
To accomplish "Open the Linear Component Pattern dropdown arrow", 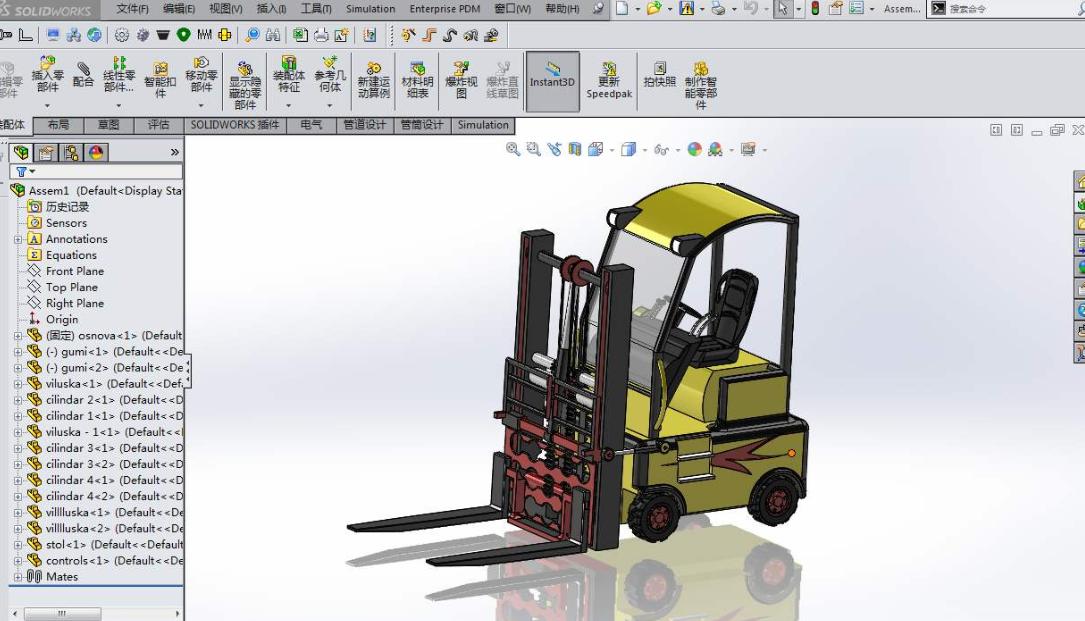I will [x=119, y=105].
